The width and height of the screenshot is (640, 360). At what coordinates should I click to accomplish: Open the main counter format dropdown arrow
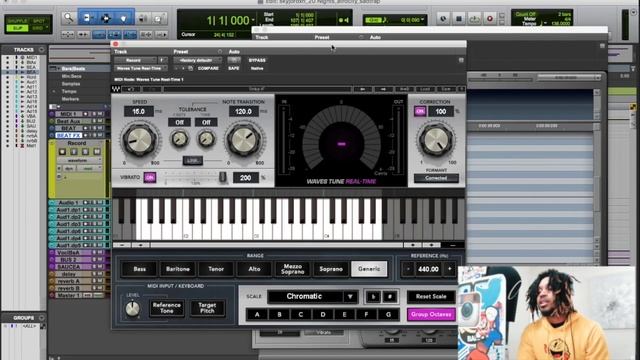point(253,20)
